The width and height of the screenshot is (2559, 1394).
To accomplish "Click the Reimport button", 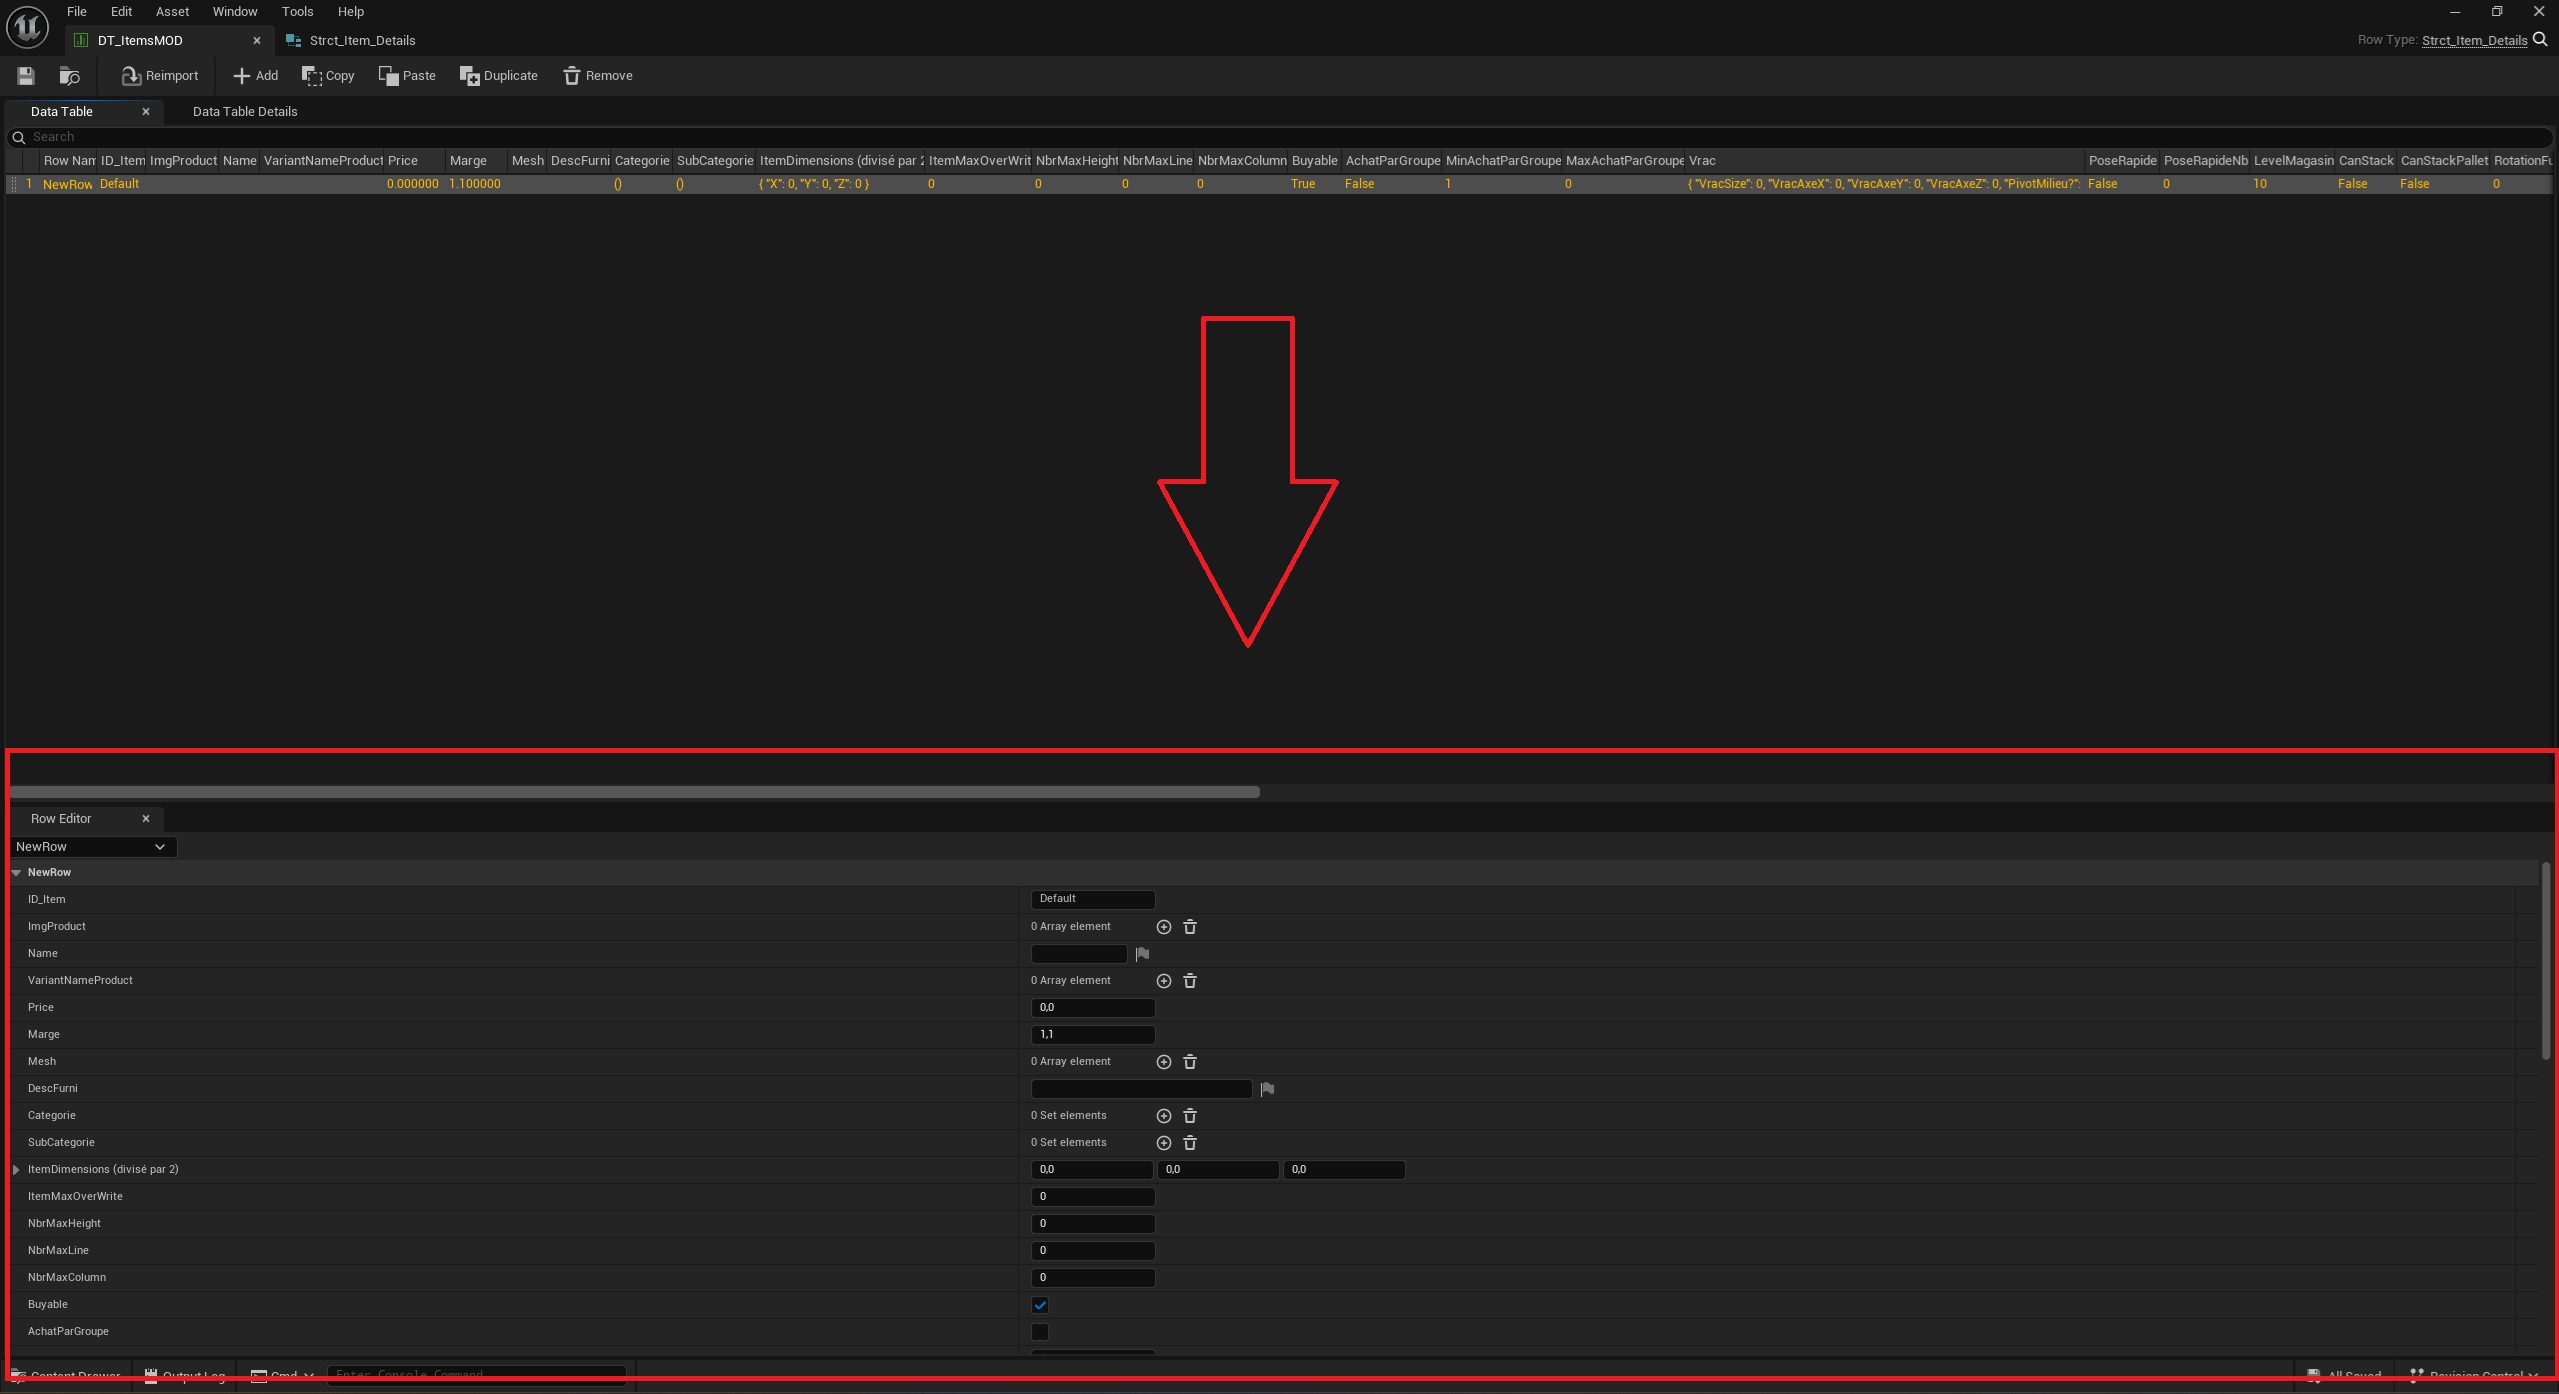I will (160, 76).
